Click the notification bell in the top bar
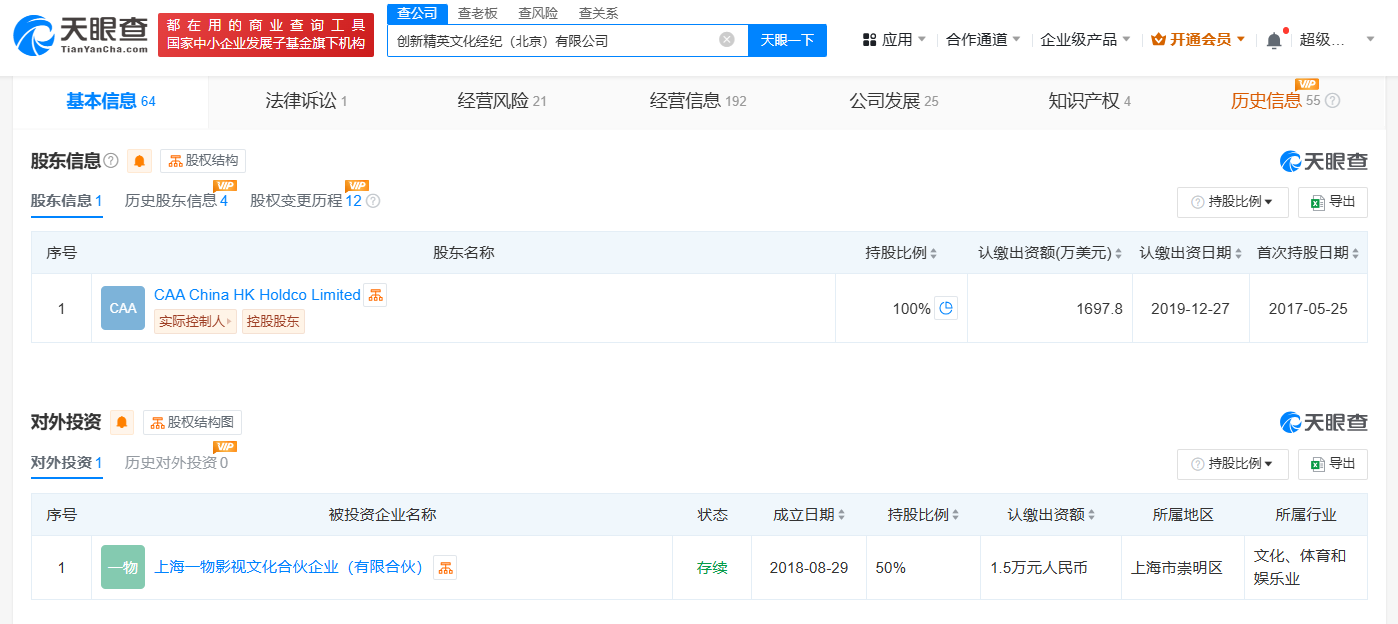This screenshot has width=1398, height=624. point(1273,40)
